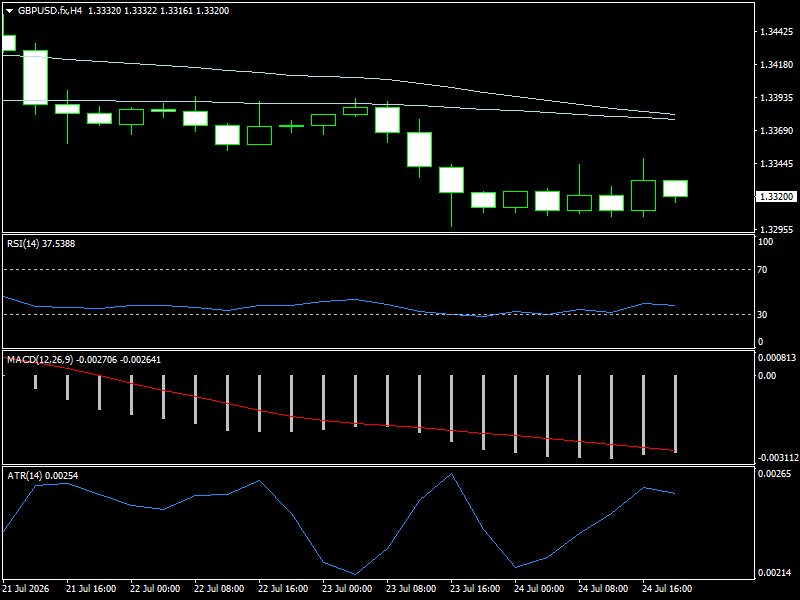
Task: Open the chart menu triangle beside GBPUSD.fx
Action: pyautogui.click(x=9, y=11)
